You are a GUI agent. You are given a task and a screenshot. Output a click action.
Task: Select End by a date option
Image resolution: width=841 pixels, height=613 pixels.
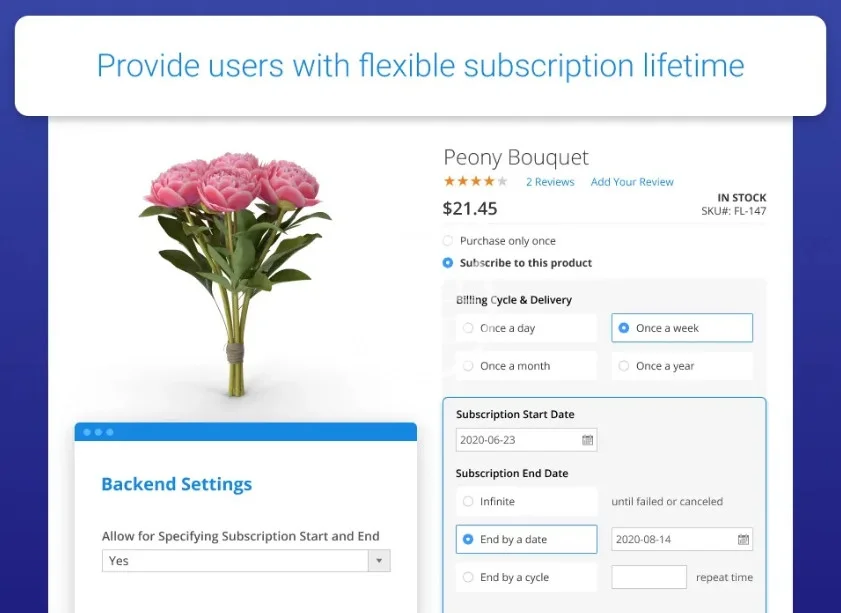pyautogui.click(x=468, y=540)
